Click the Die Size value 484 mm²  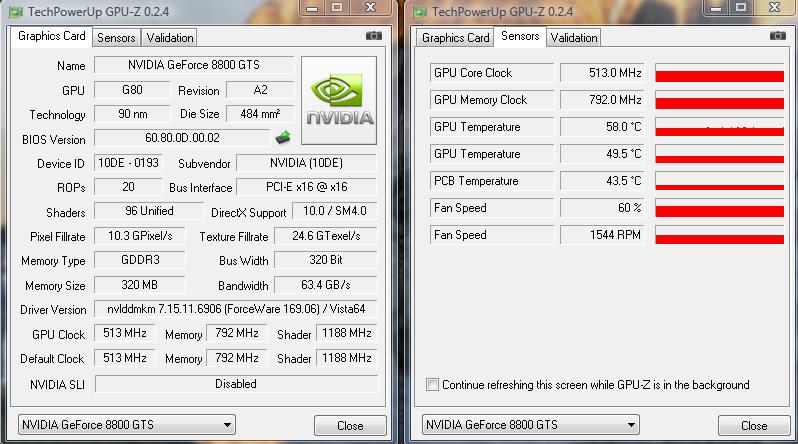click(x=260, y=114)
